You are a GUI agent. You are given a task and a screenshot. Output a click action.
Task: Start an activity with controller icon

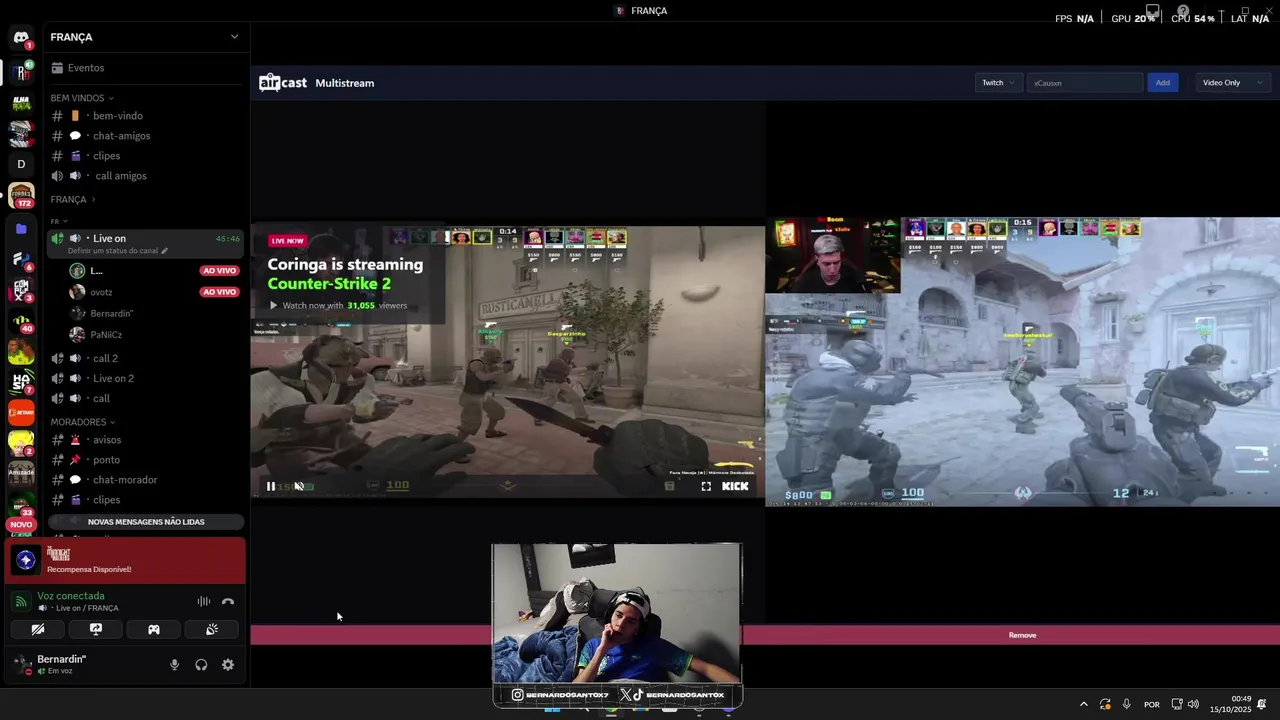coord(154,629)
